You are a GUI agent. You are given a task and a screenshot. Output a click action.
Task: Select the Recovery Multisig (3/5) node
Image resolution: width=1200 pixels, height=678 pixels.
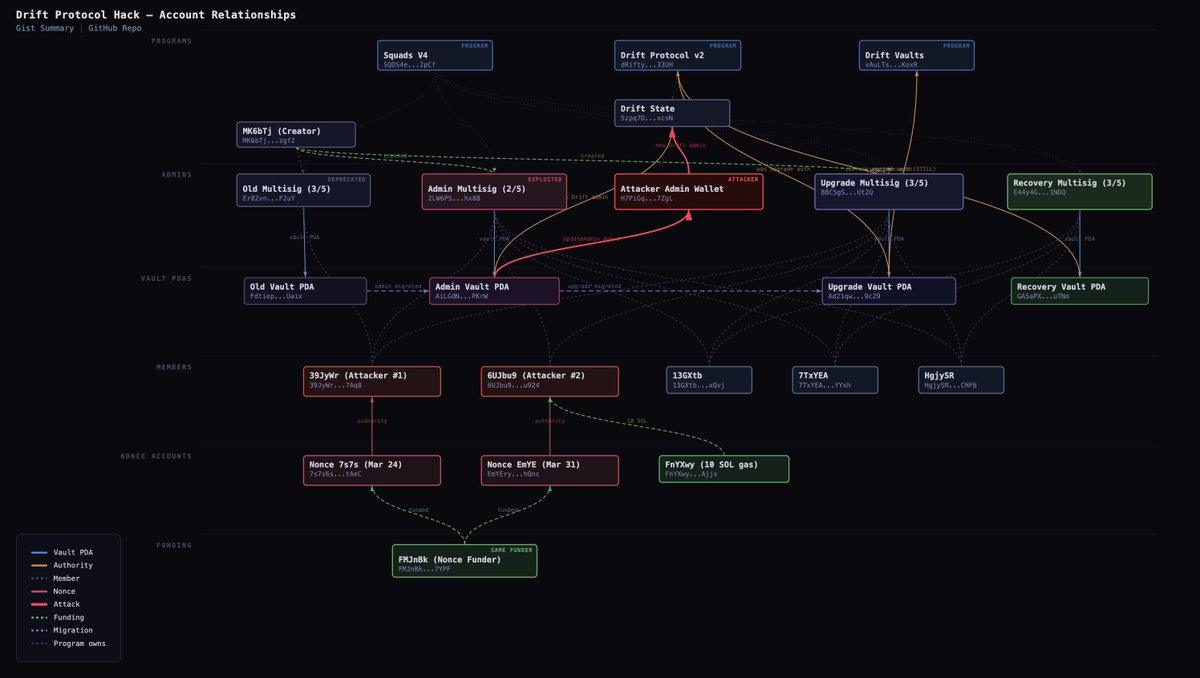pos(1080,191)
